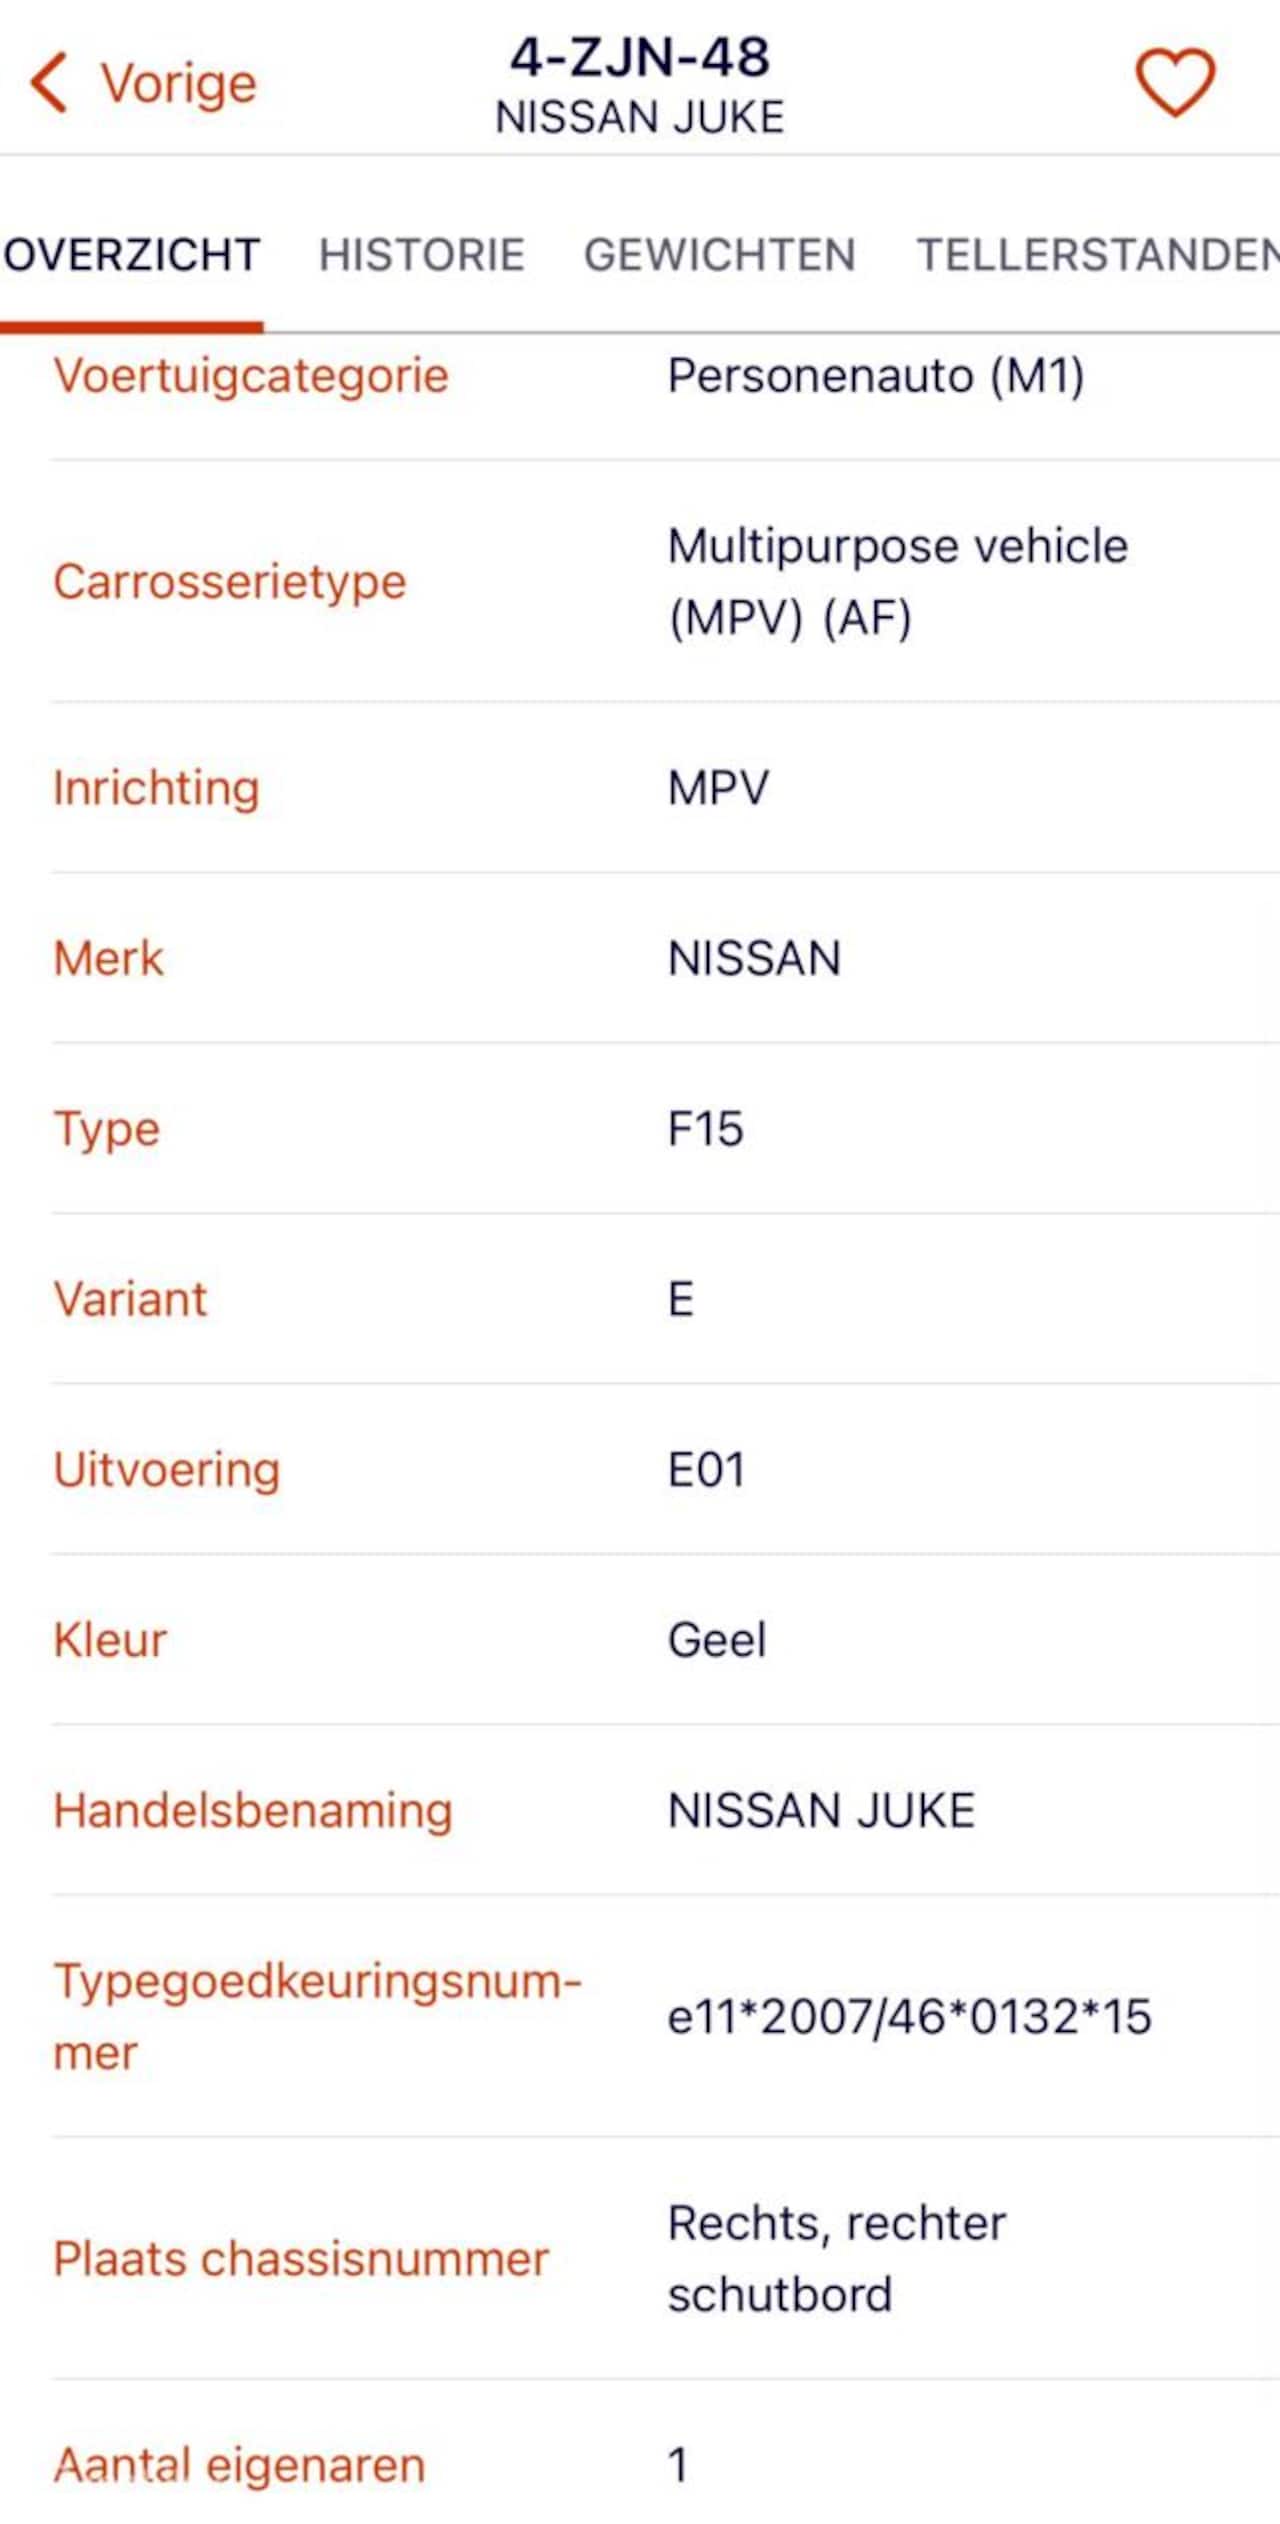Image resolution: width=1280 pixels, height=2524 pixels.
Task: Select the Aantal eigenaren row
Action: coord(665,2464)
